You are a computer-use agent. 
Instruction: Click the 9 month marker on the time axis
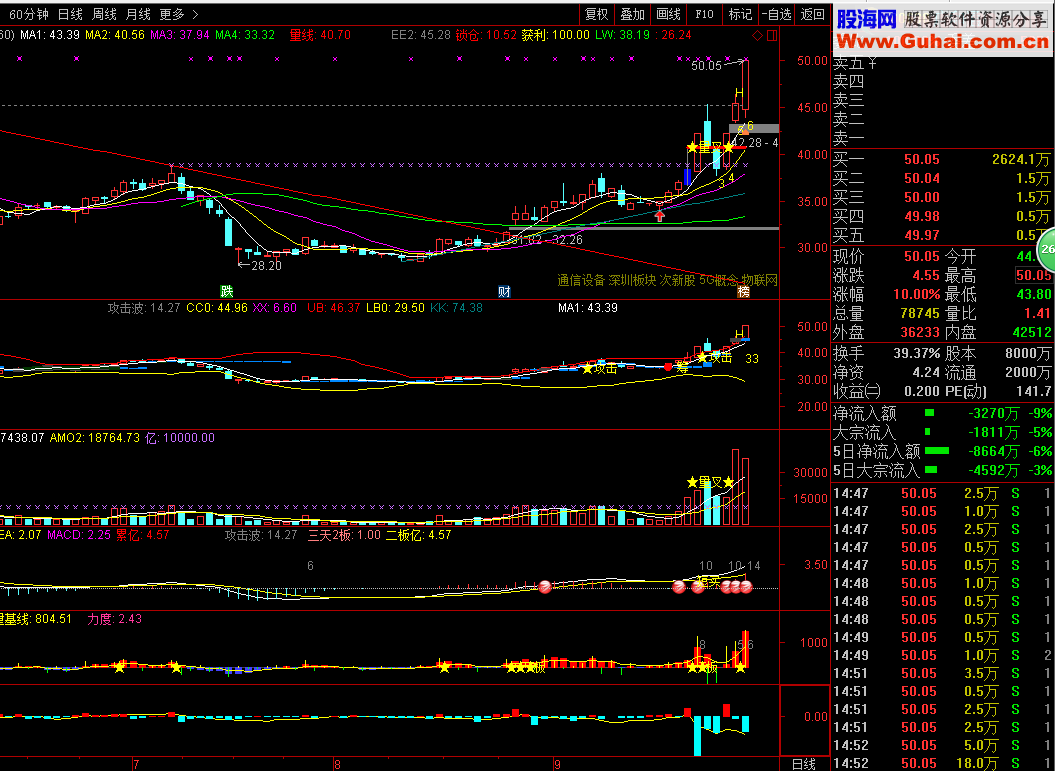pos(557,764)
